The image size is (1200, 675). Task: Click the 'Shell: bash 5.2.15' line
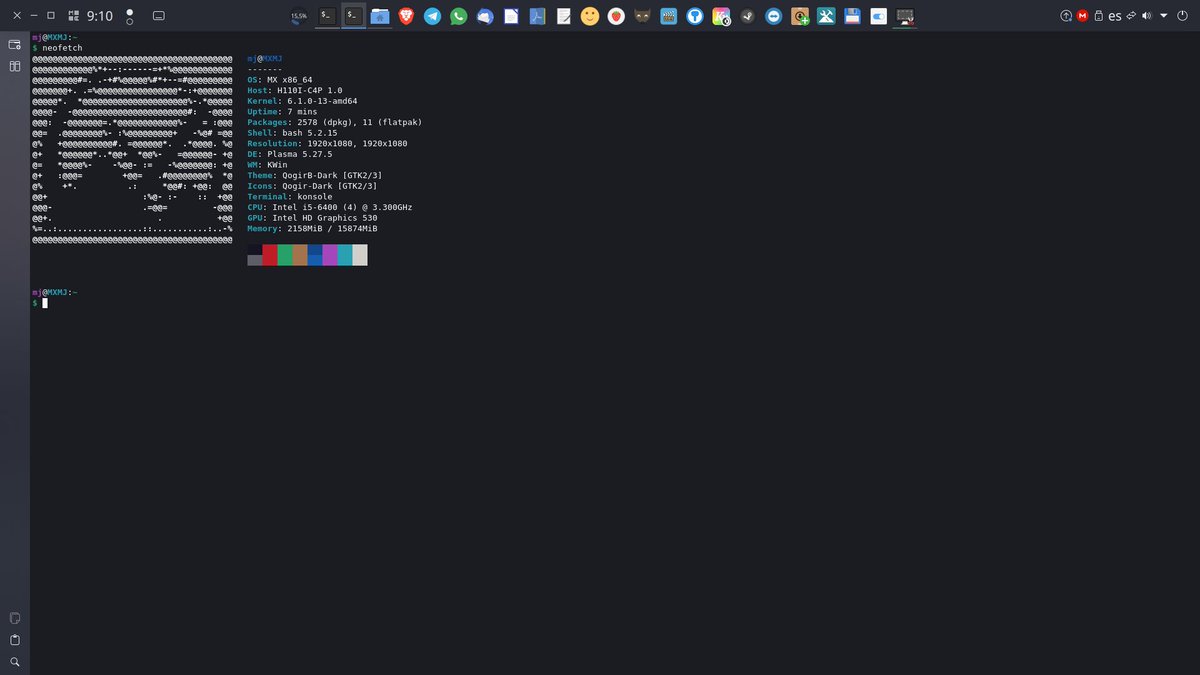tap(292, 133)
